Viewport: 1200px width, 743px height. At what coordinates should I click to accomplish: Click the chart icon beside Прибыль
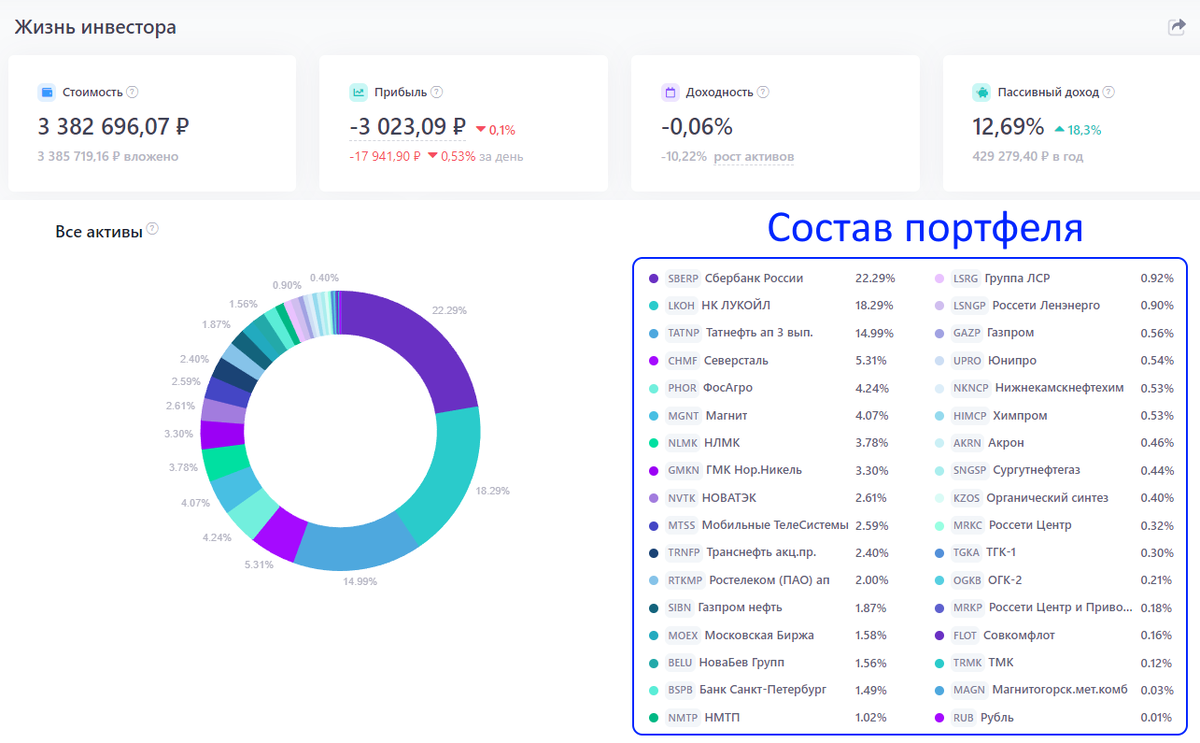click(x=358, y=92)
